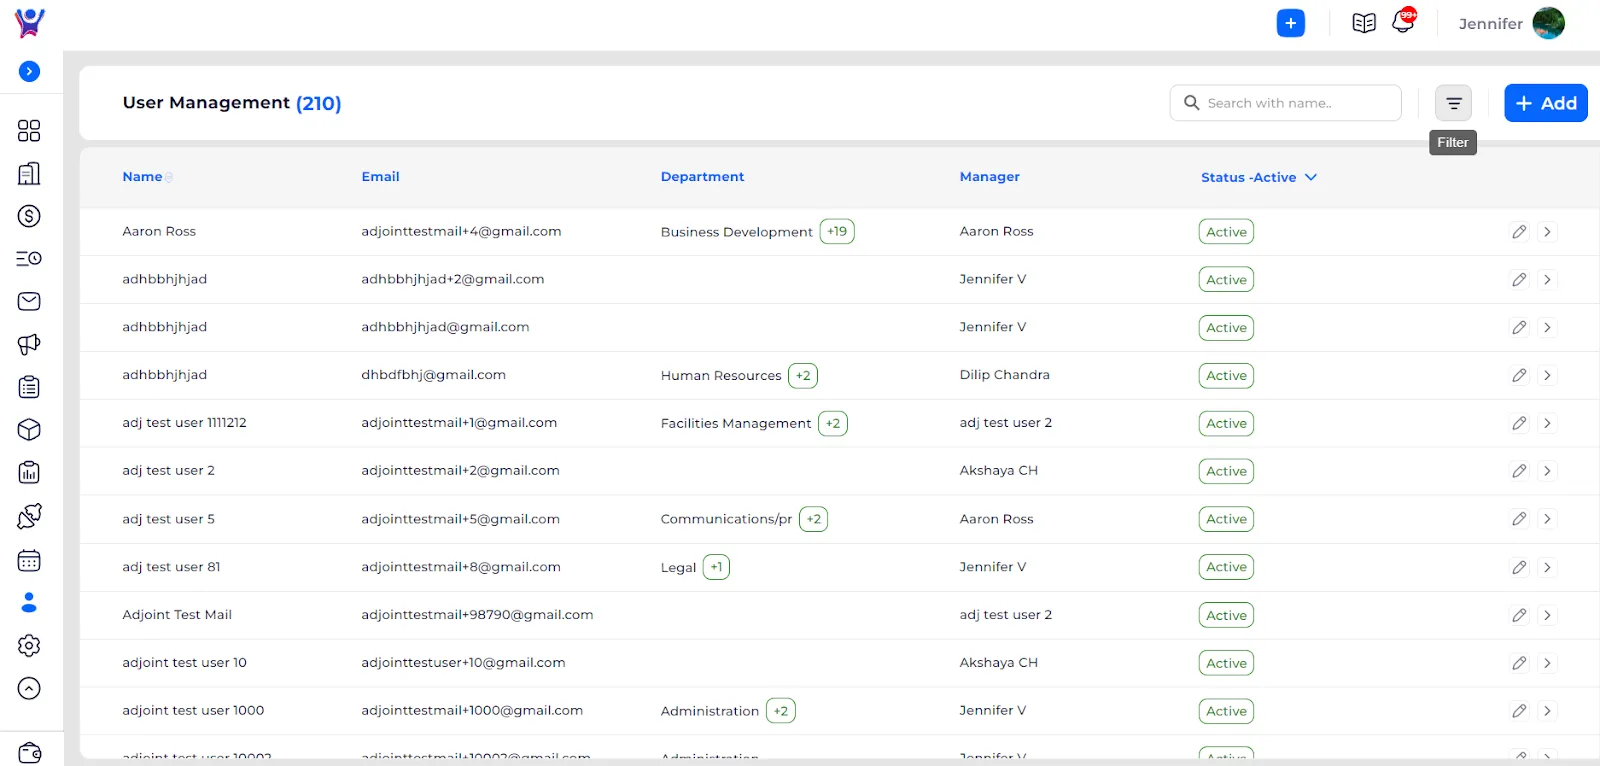The image size is (1600, 766).
Task: Edit adj test user 1111212 with pencil
Action: 1519,423
